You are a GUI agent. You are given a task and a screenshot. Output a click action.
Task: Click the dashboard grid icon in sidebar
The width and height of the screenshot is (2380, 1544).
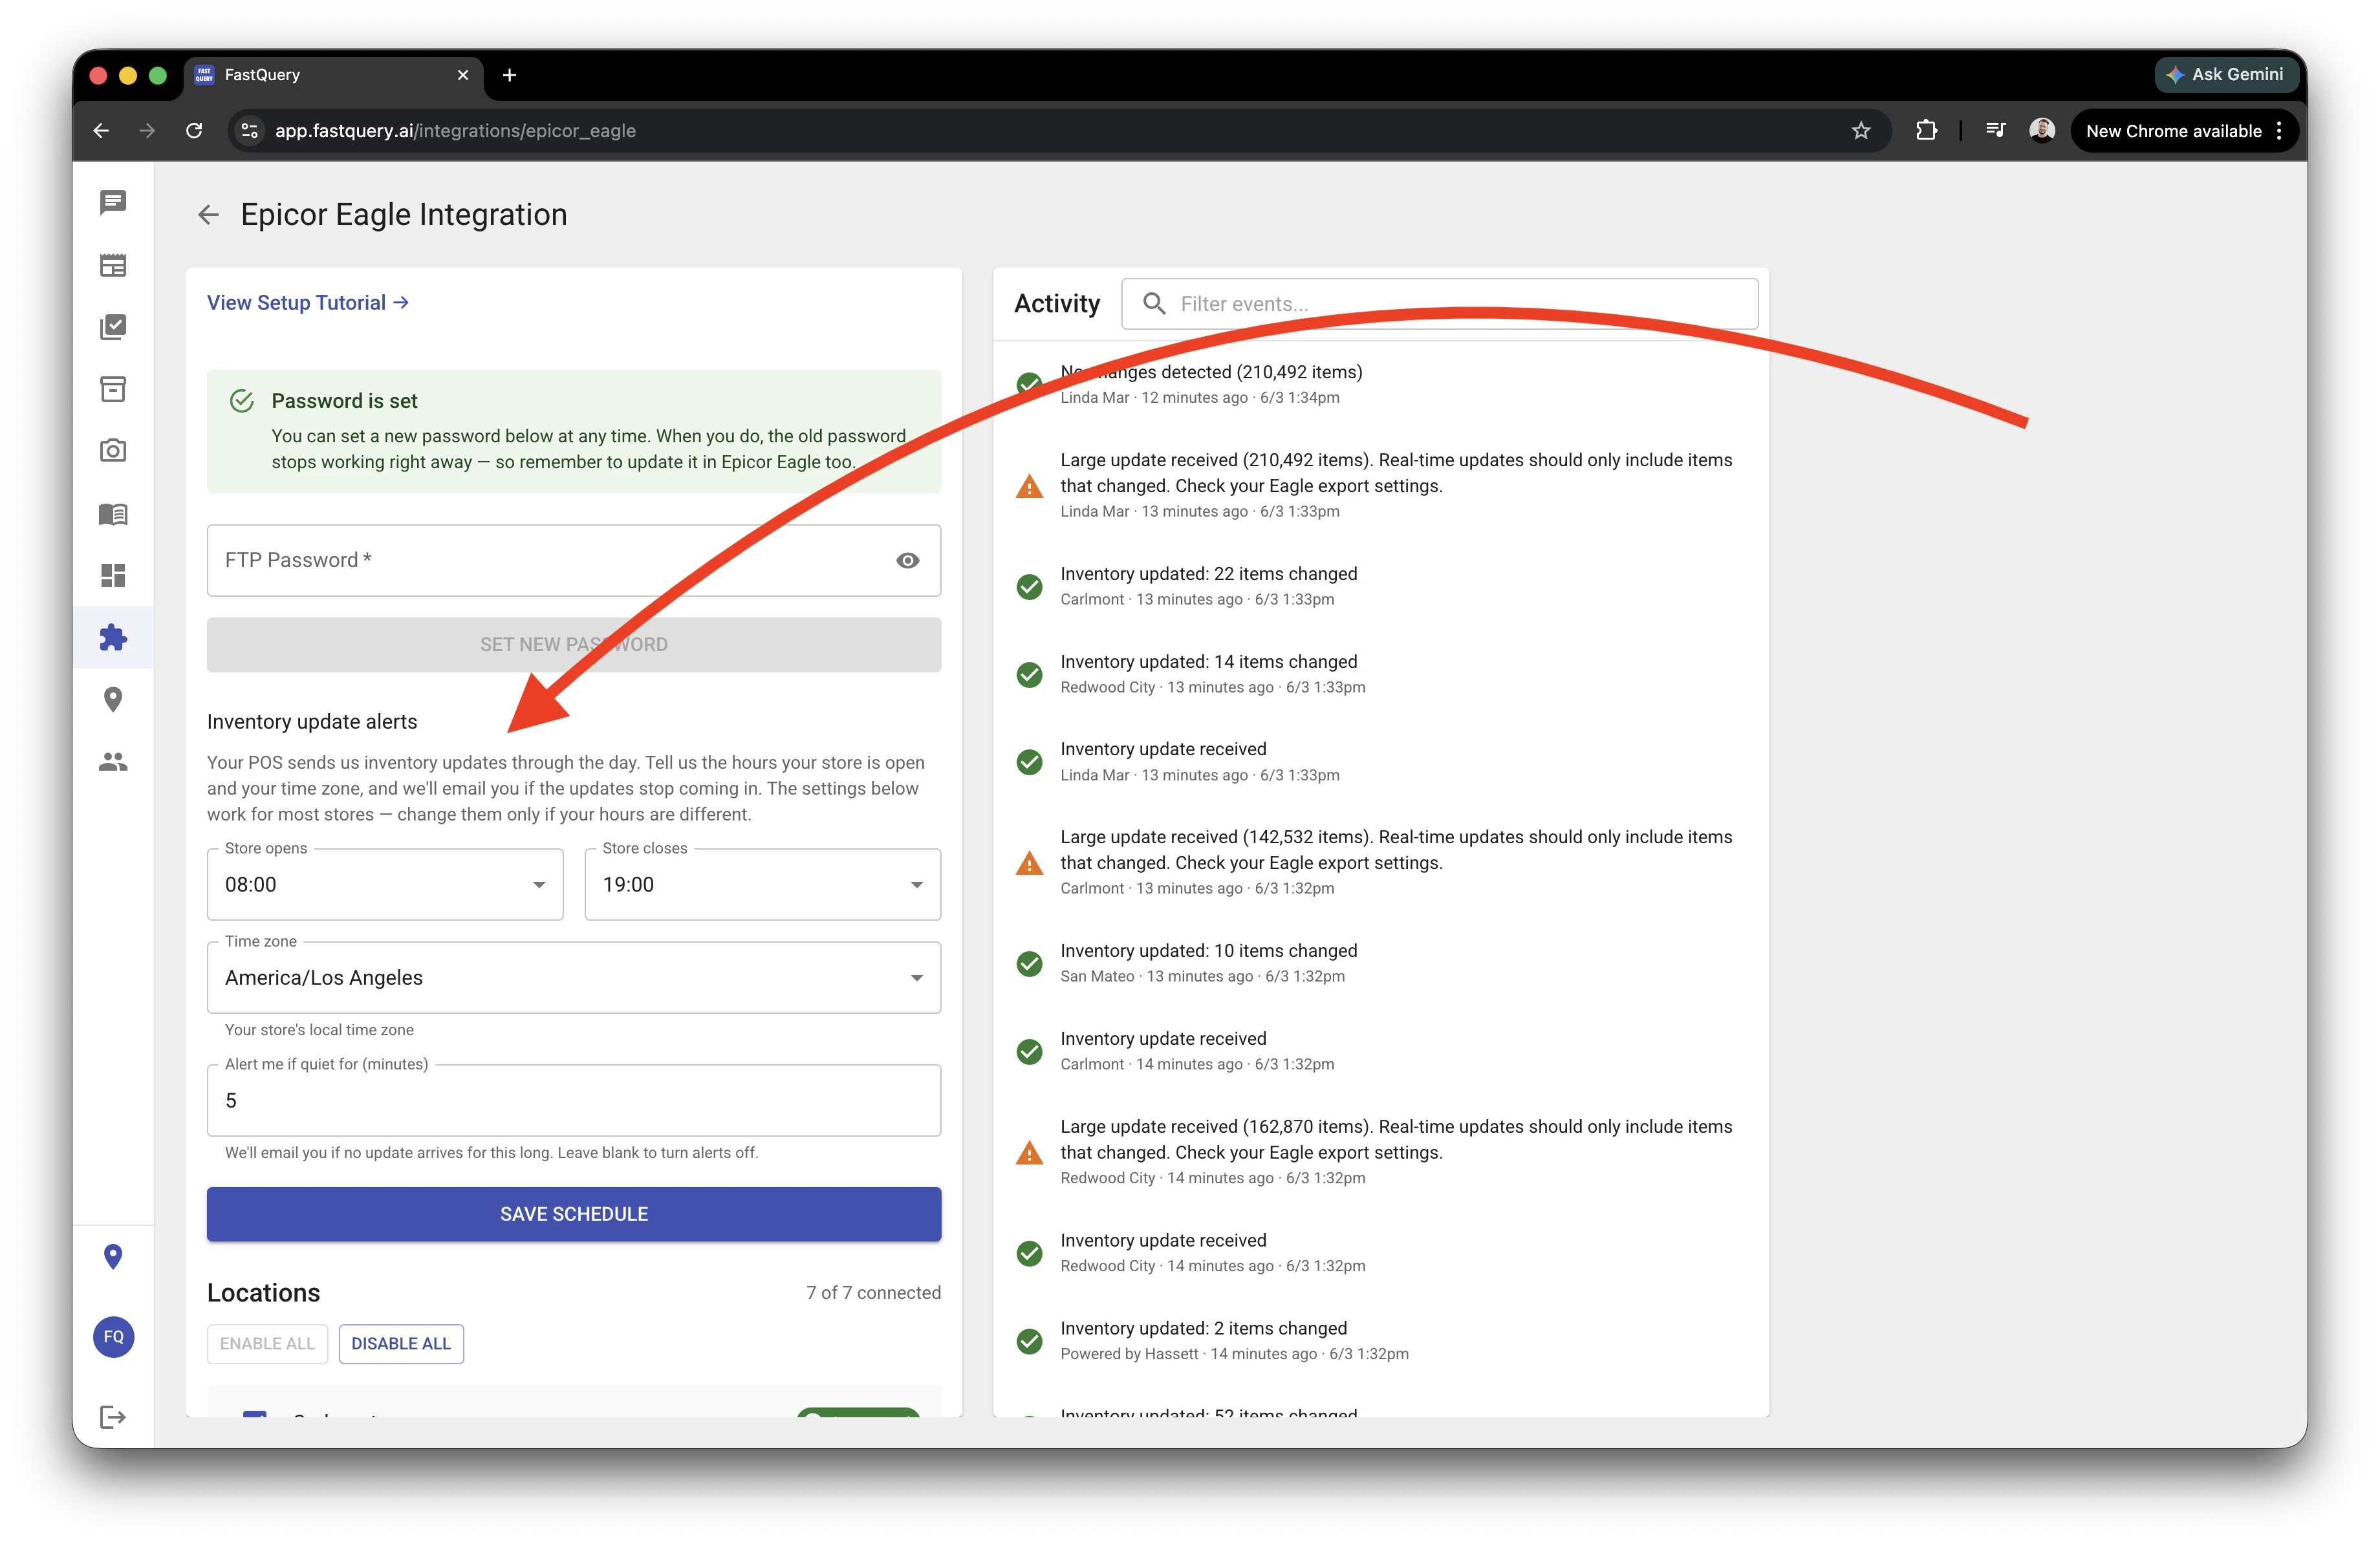tap(113, 575)
